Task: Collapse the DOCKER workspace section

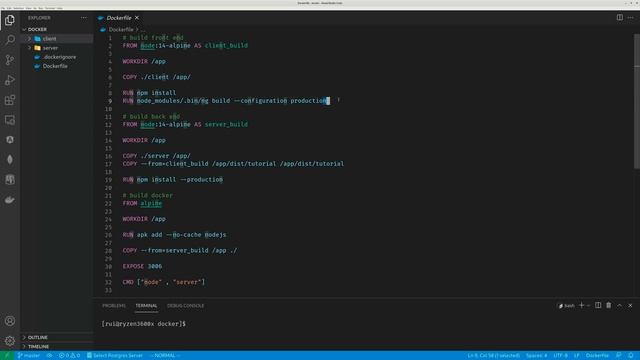Action: pyautogui.click(x=57, y=29)
